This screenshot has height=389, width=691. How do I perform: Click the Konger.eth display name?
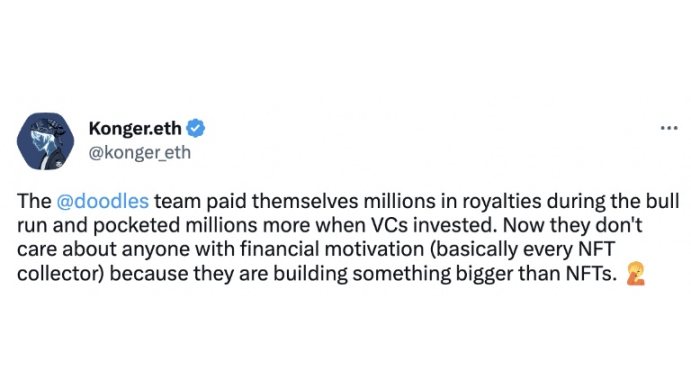tap(135, 128)
